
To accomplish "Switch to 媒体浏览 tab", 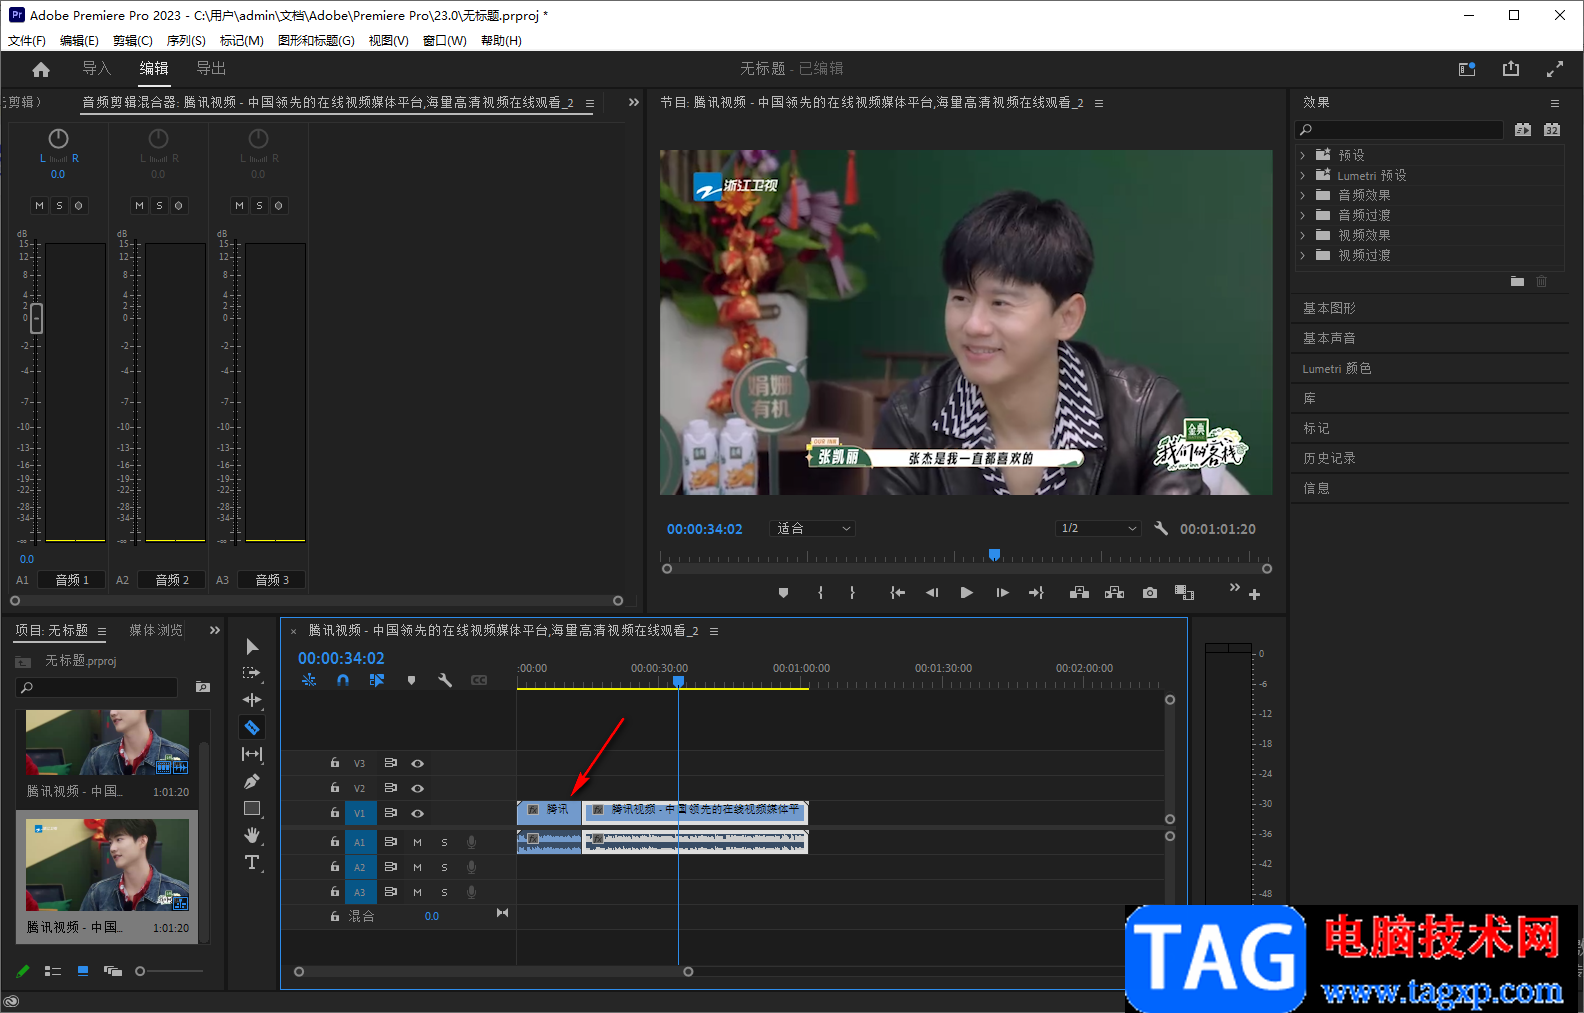I will click(x=156, y=630).
